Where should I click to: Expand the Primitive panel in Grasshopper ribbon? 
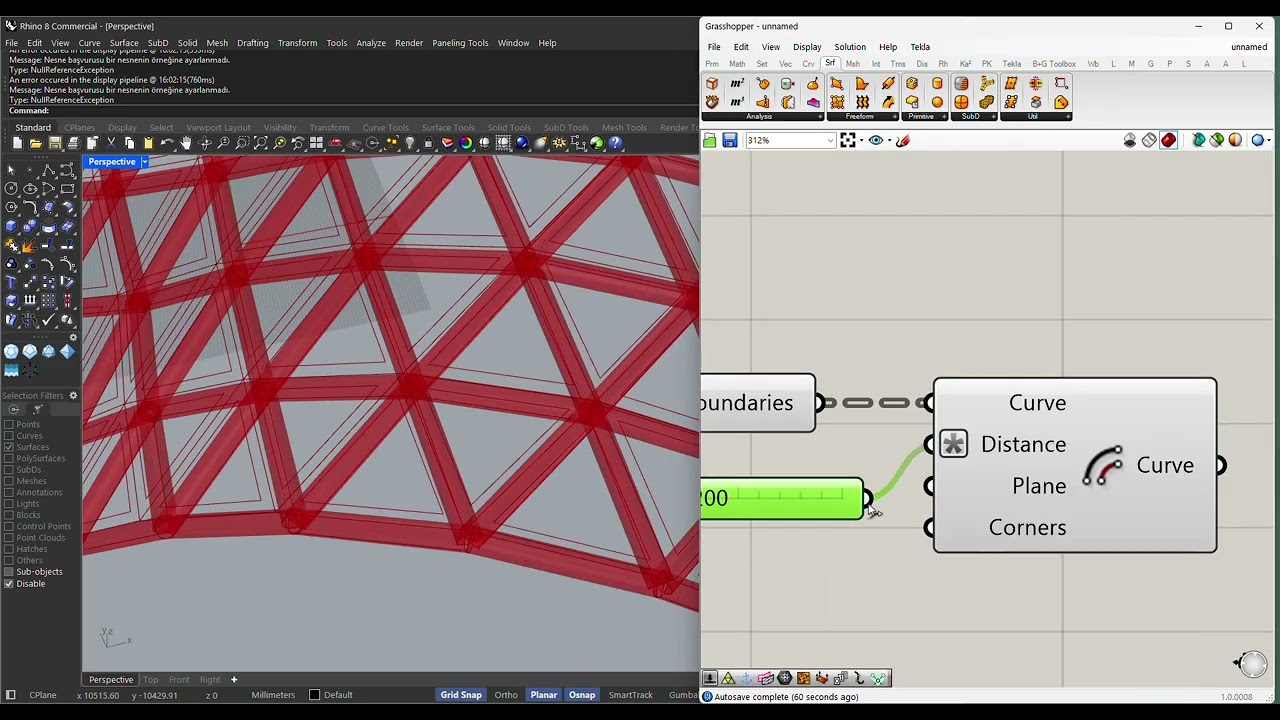coord(943,117)
